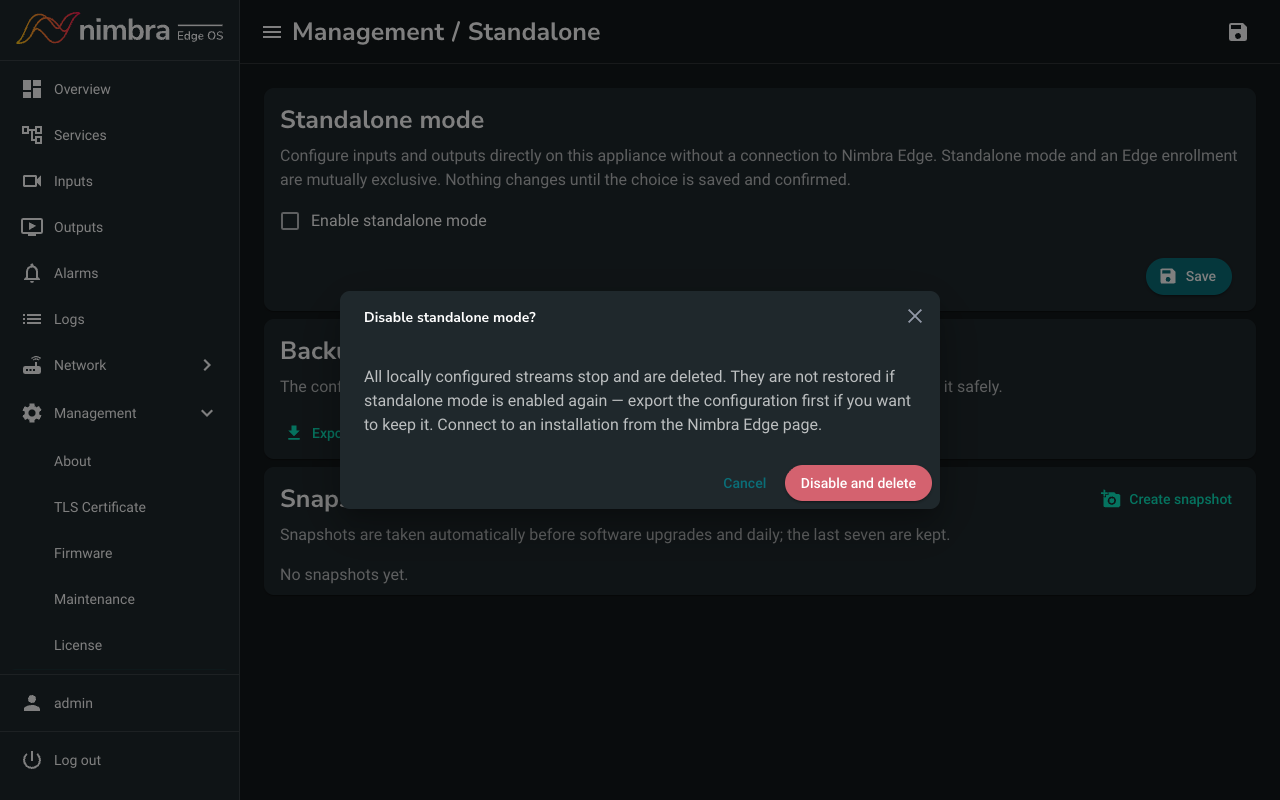1280x800 pixels.
Task: Click the "Disable standalone mode?" dialog title
Action: (x=450, y=317)
